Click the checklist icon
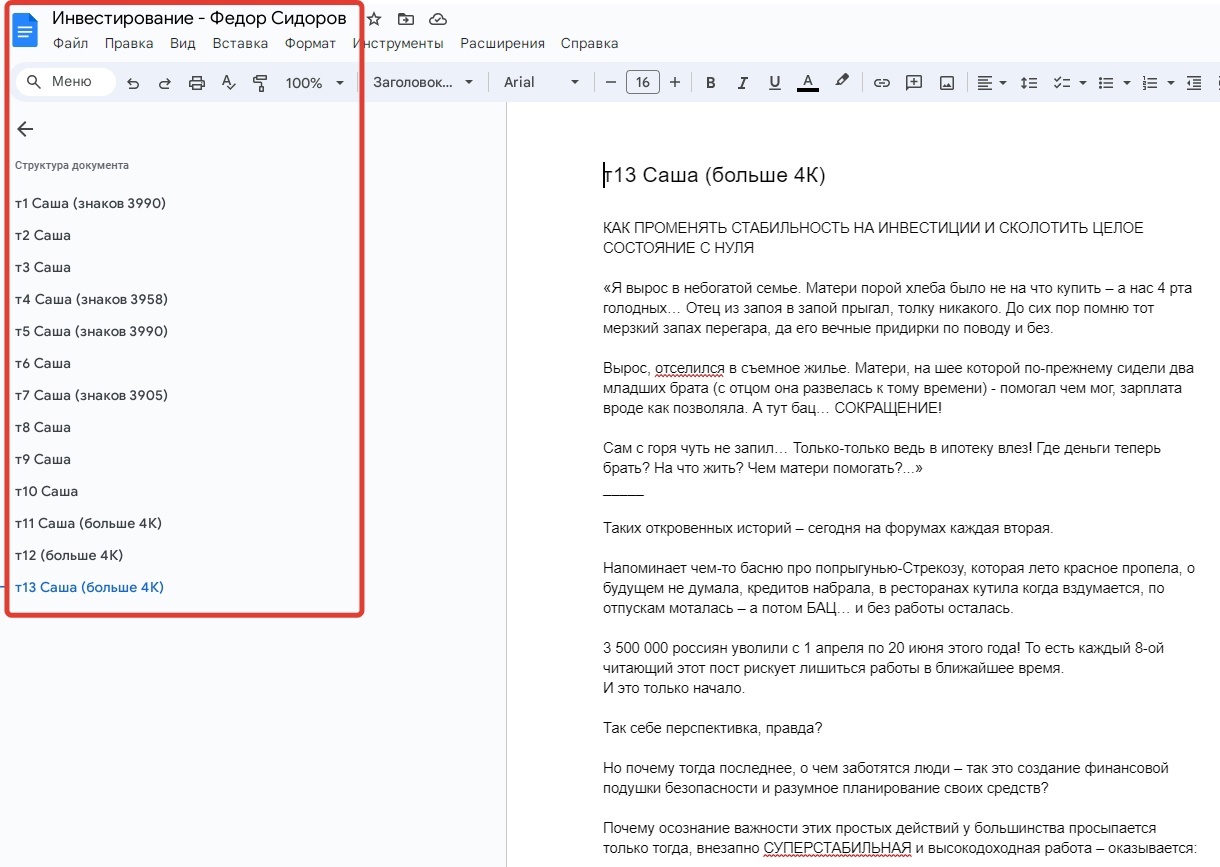1220x867 pixels. pos(1062,83)
